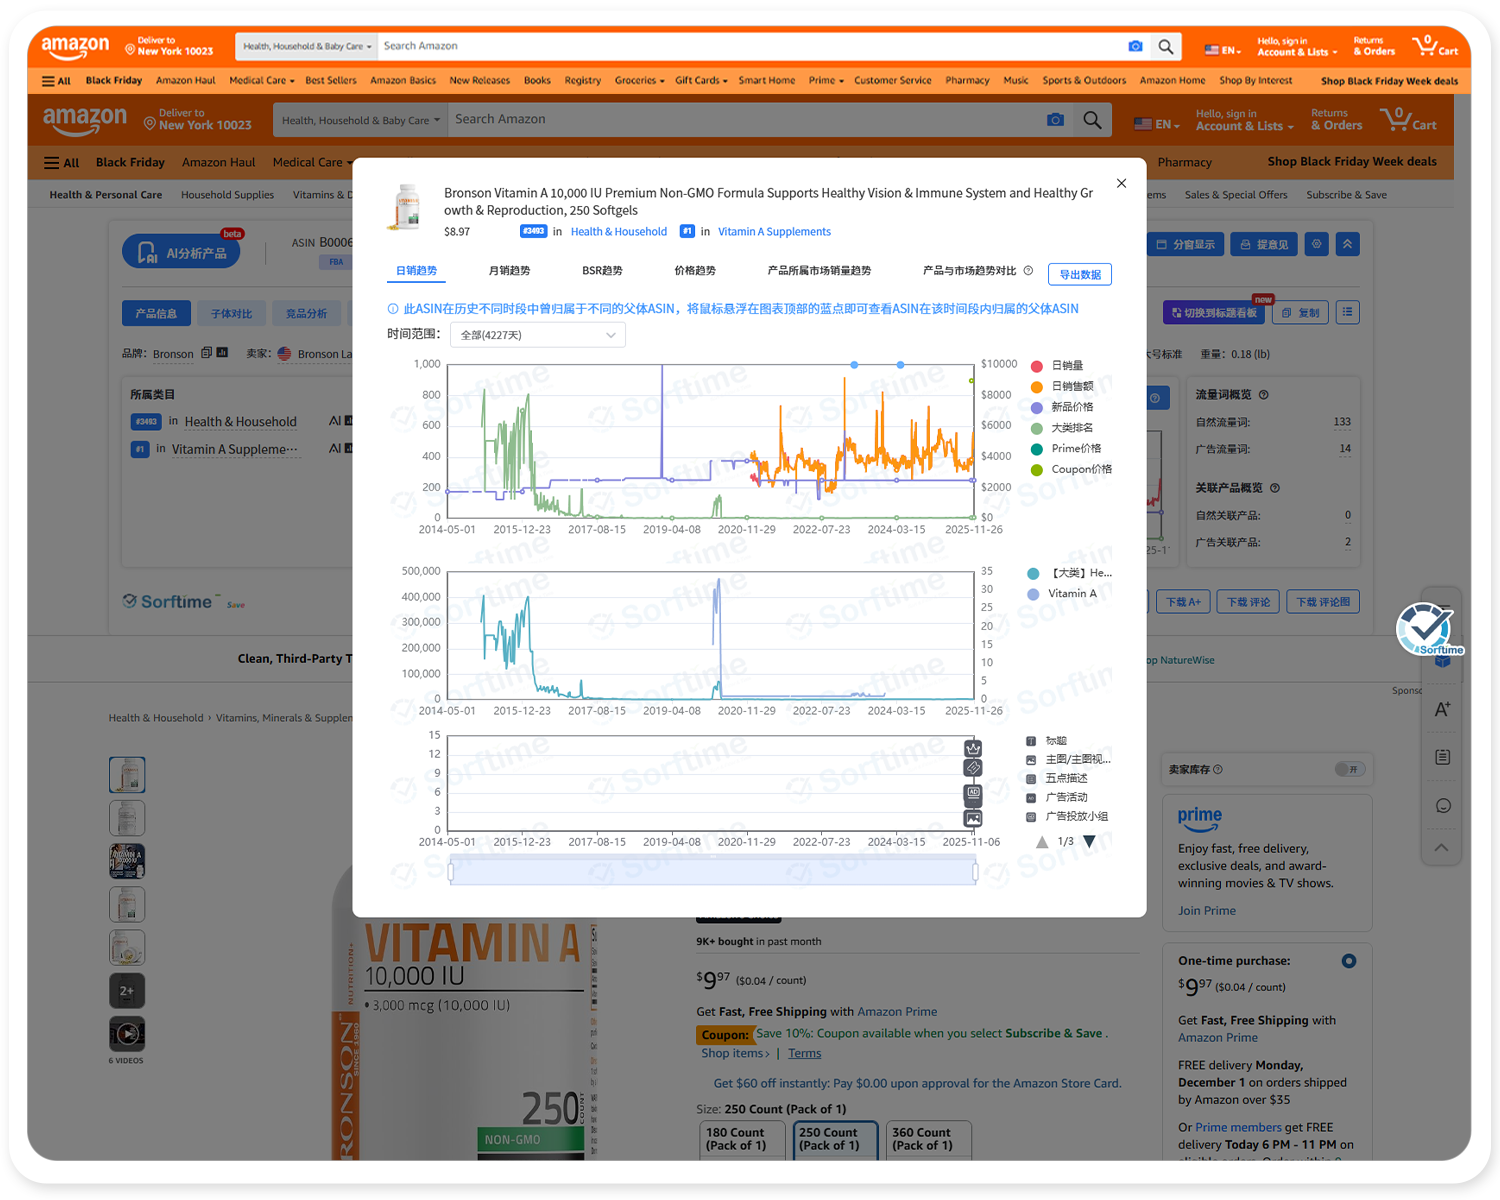The width and height of the screenshot is (1500, 1200).
Task: Click the AD marker icon on the chart
Action: 973,793
